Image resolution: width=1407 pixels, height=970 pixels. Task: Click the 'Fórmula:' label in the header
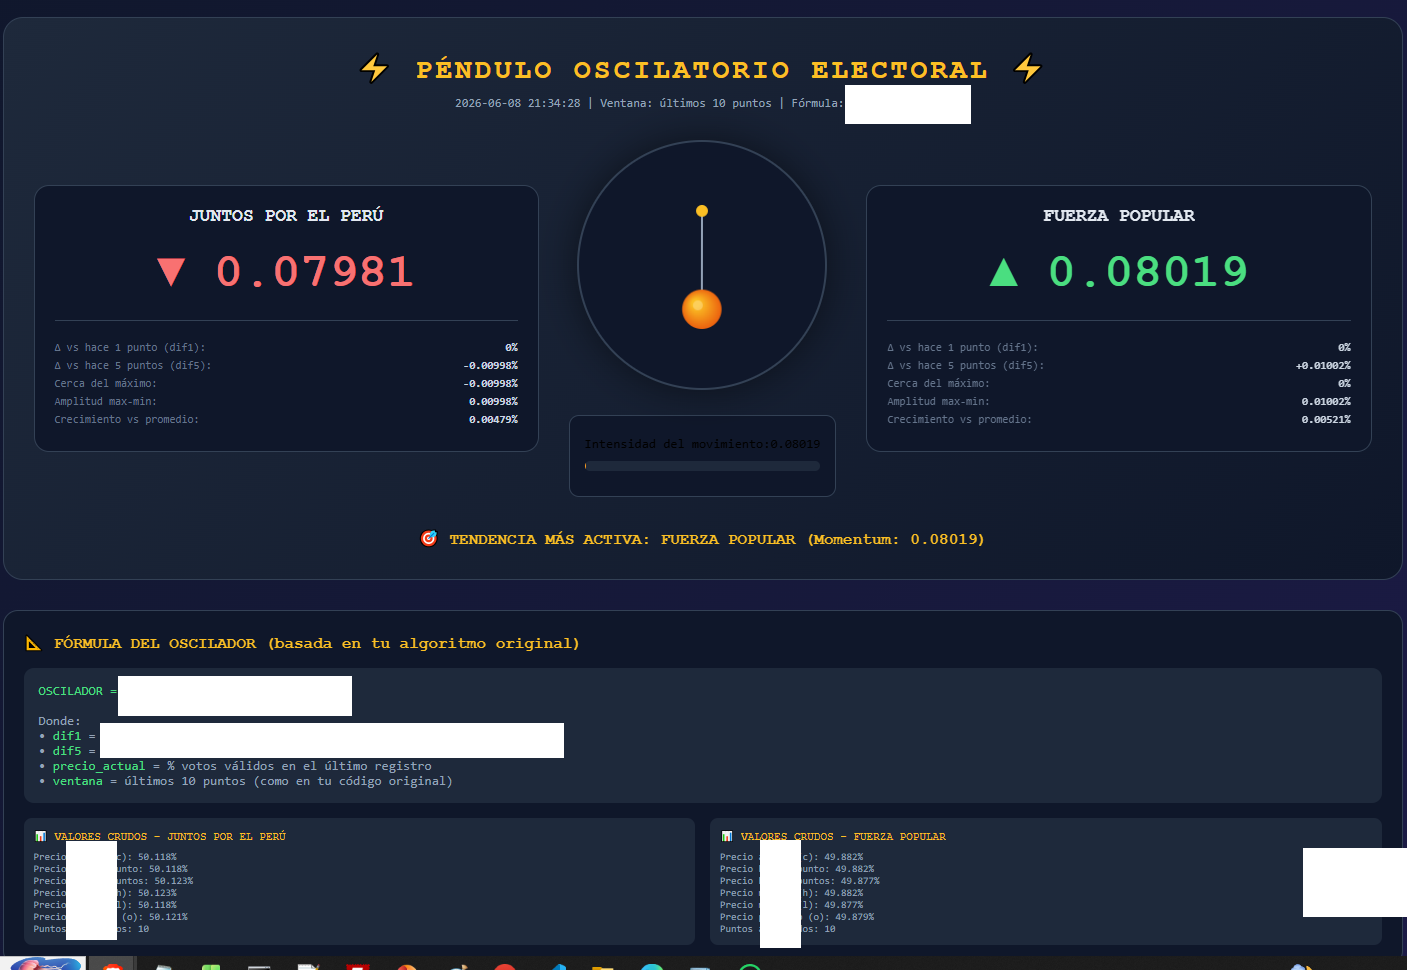(x=817, y=103)
